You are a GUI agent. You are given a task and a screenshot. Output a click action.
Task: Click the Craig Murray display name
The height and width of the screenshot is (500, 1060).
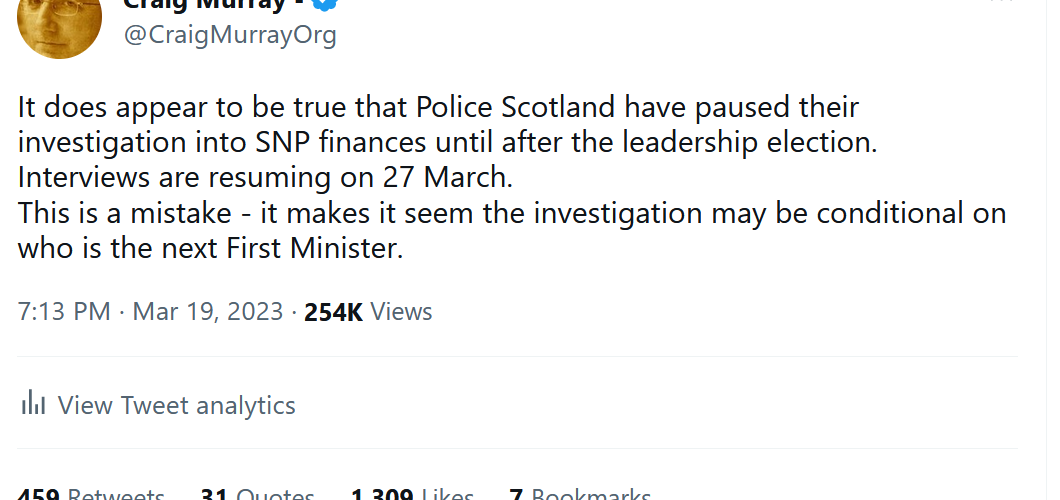(214, 4)
